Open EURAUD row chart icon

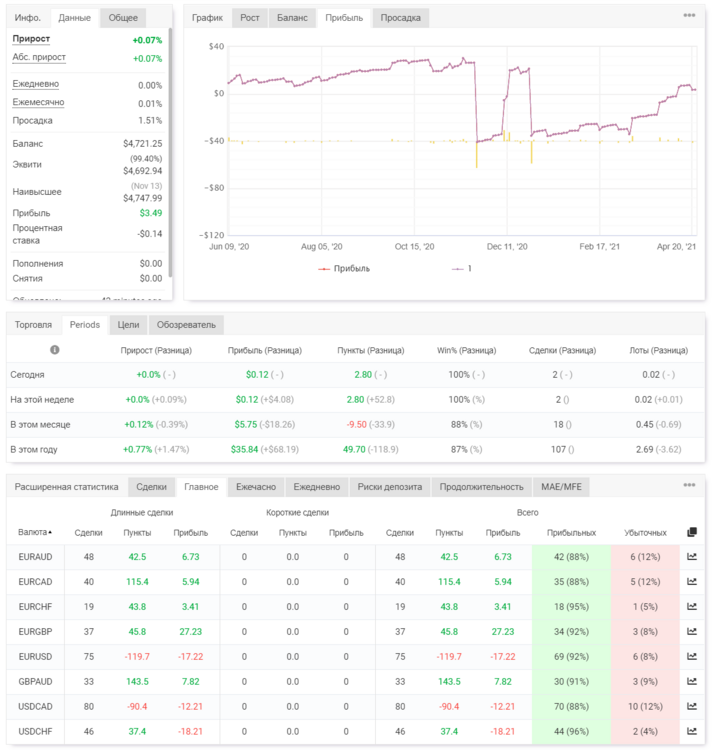(692, 557)
